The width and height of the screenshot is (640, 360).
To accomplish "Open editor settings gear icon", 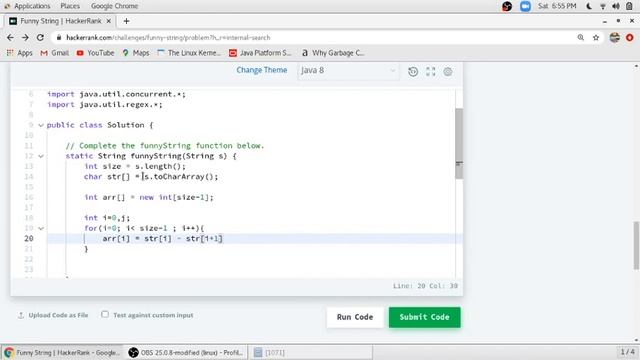I will point(448,71).
